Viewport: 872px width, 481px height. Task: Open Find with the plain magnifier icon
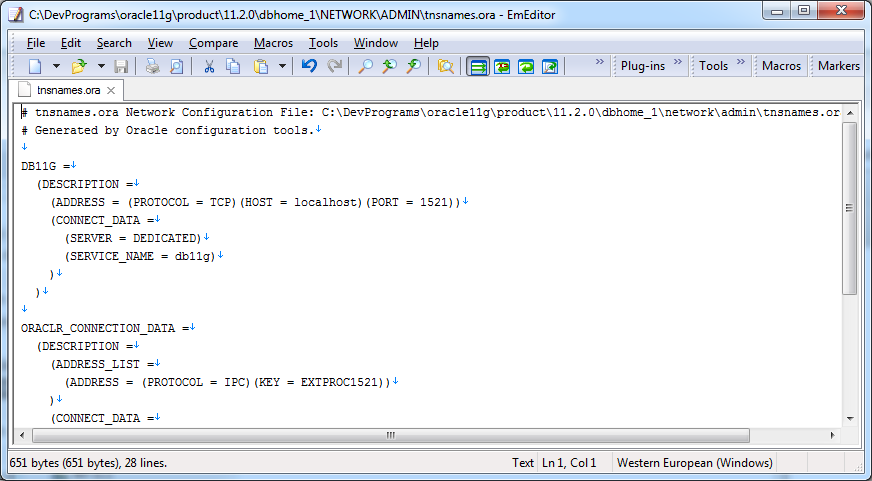pos(365,66)
